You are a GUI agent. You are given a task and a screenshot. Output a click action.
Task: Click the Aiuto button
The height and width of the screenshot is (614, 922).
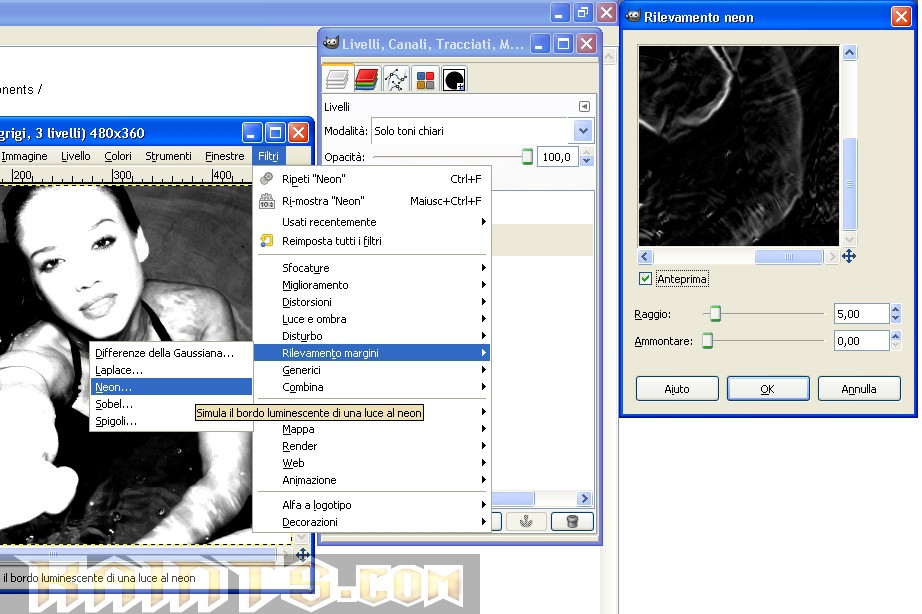click(677, 389)
